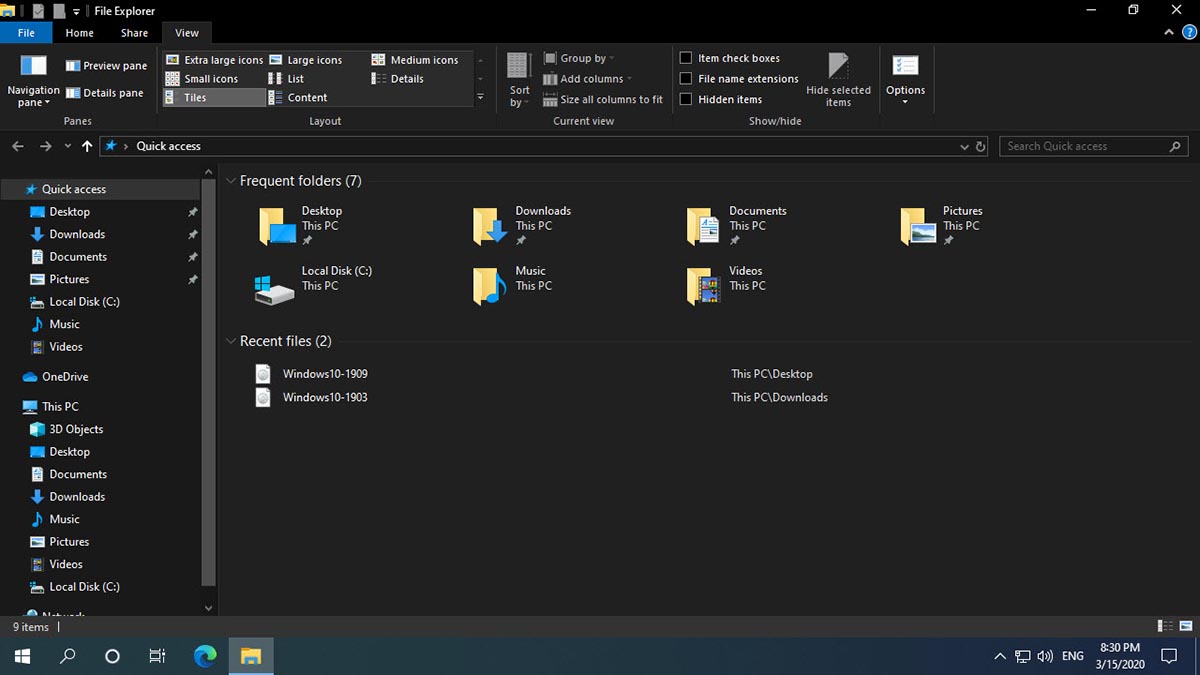Image resolution: width=1200 pixels, height=675 pixels.
Task: Launch Microsoft Edge from taskbar
Action: tap(205, 657)
